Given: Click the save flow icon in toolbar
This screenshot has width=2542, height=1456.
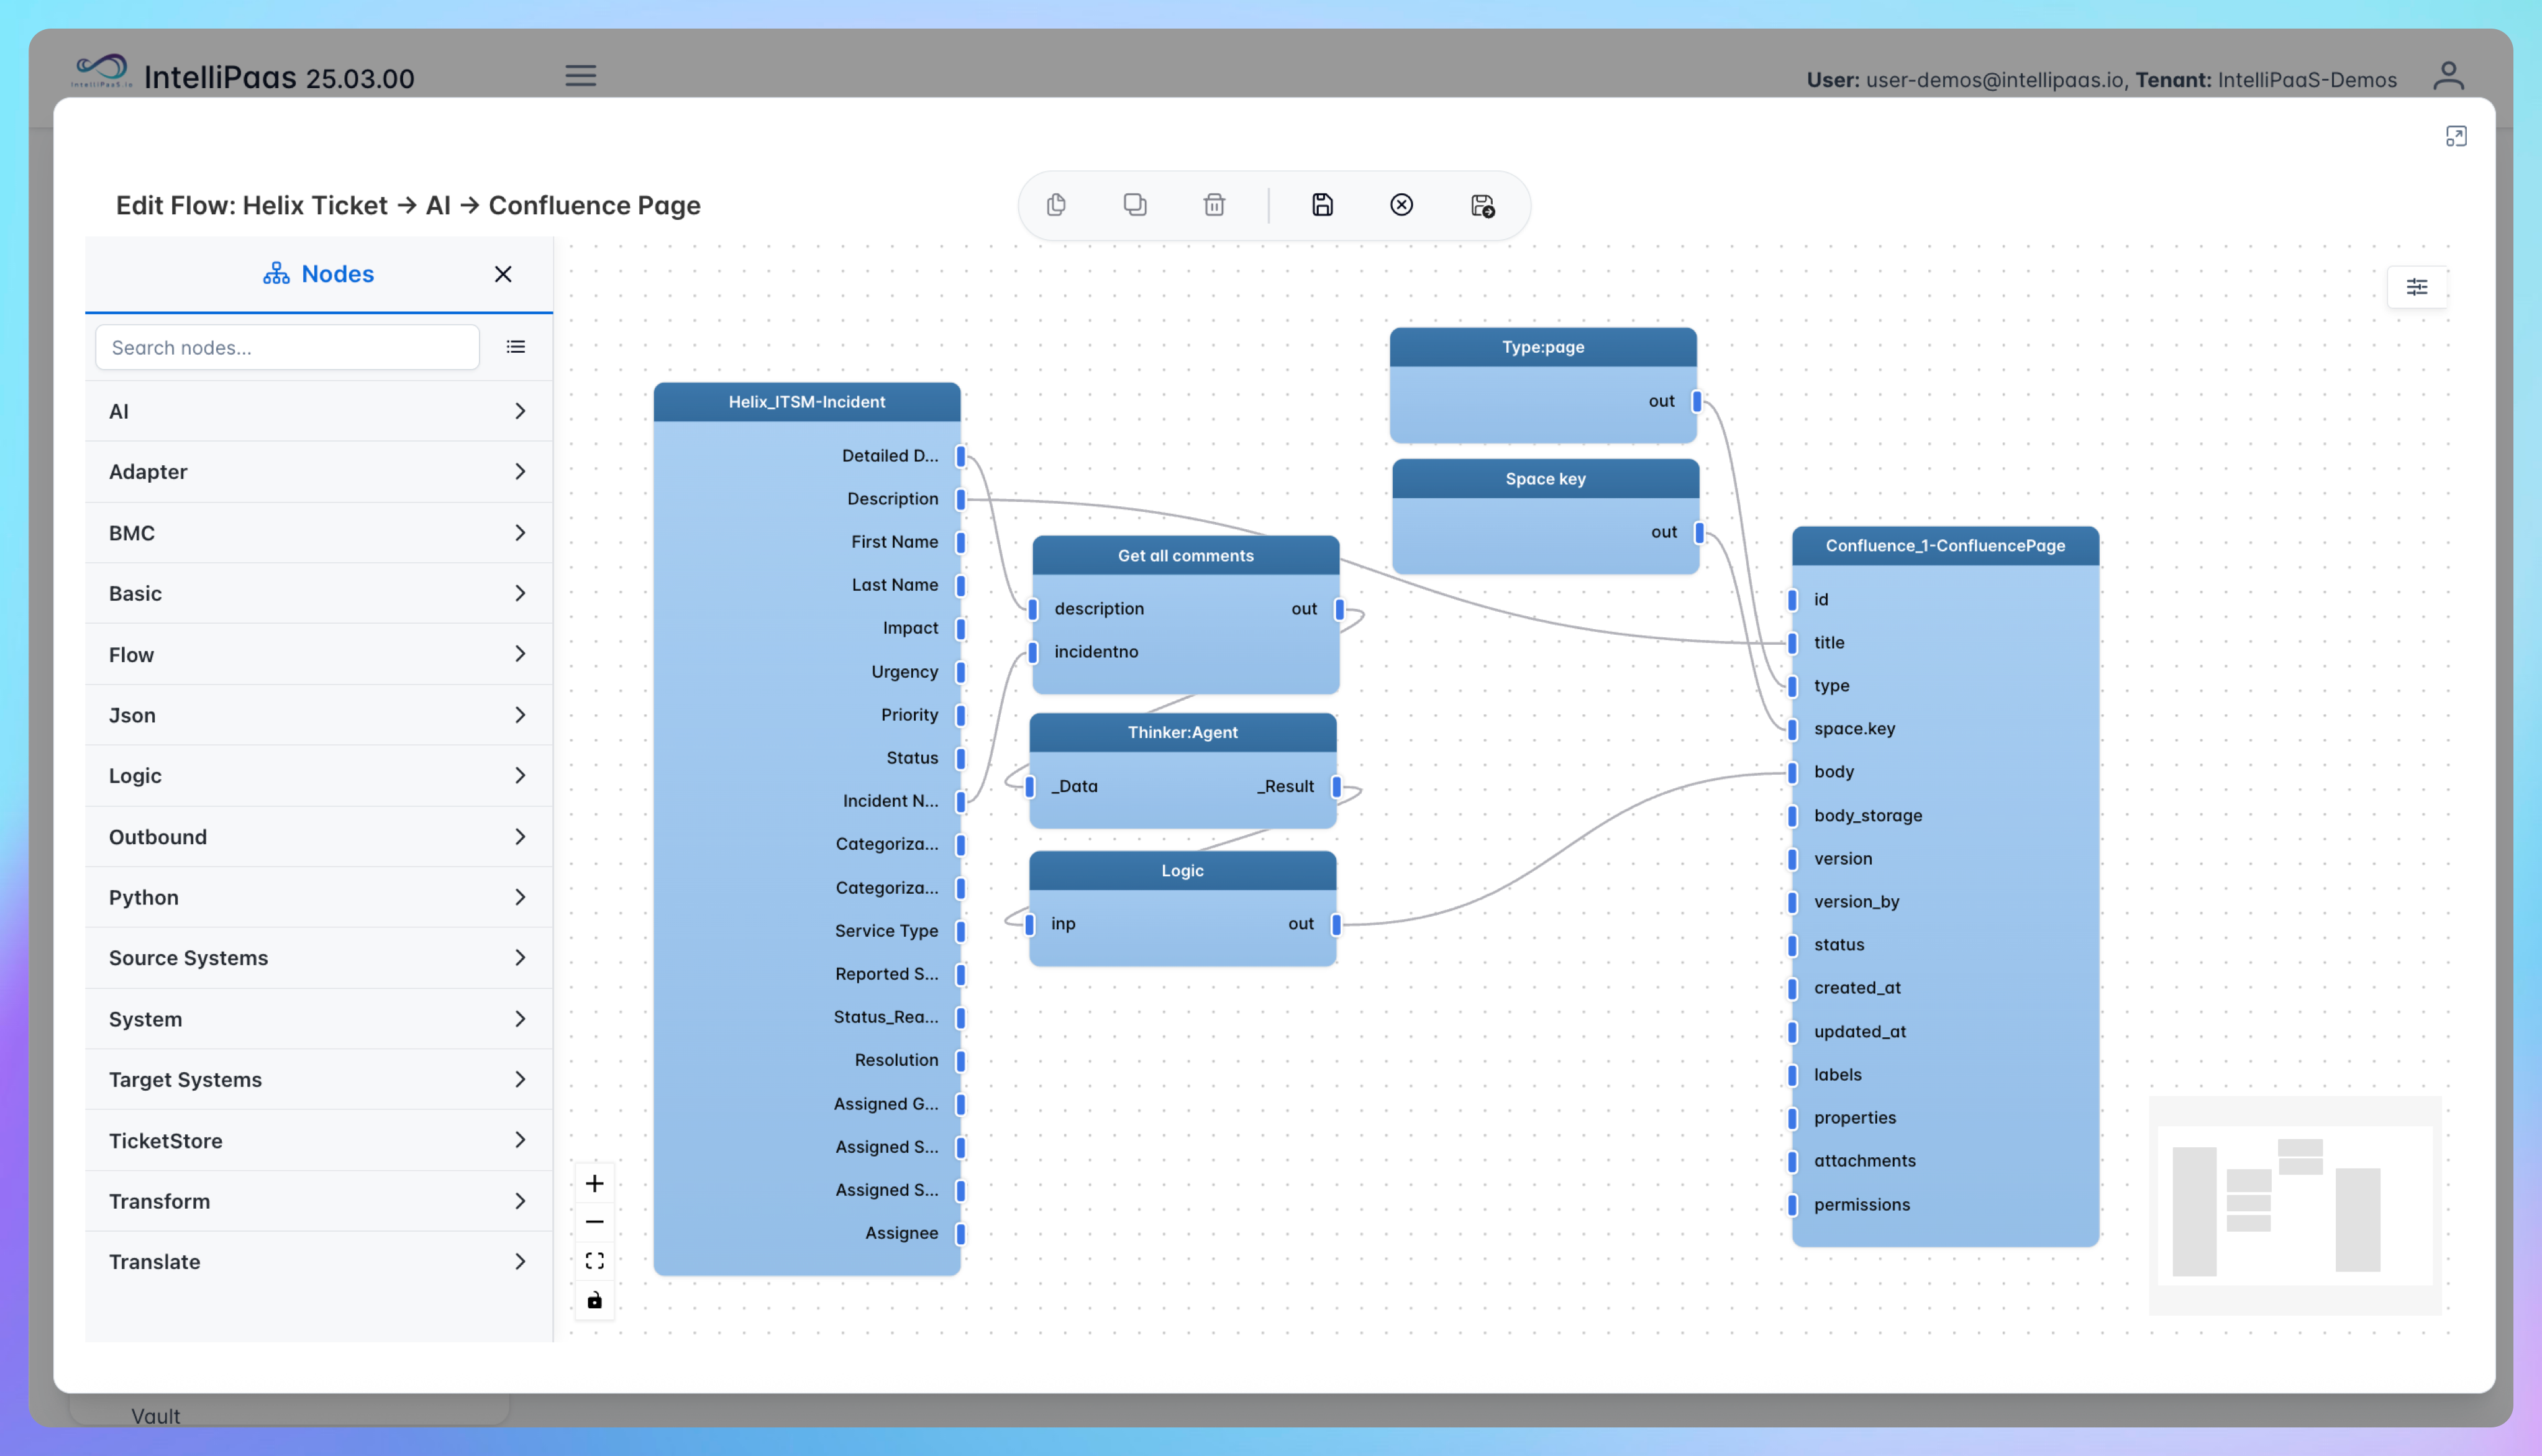Looking at the screenshot, I should (1322, 205).
